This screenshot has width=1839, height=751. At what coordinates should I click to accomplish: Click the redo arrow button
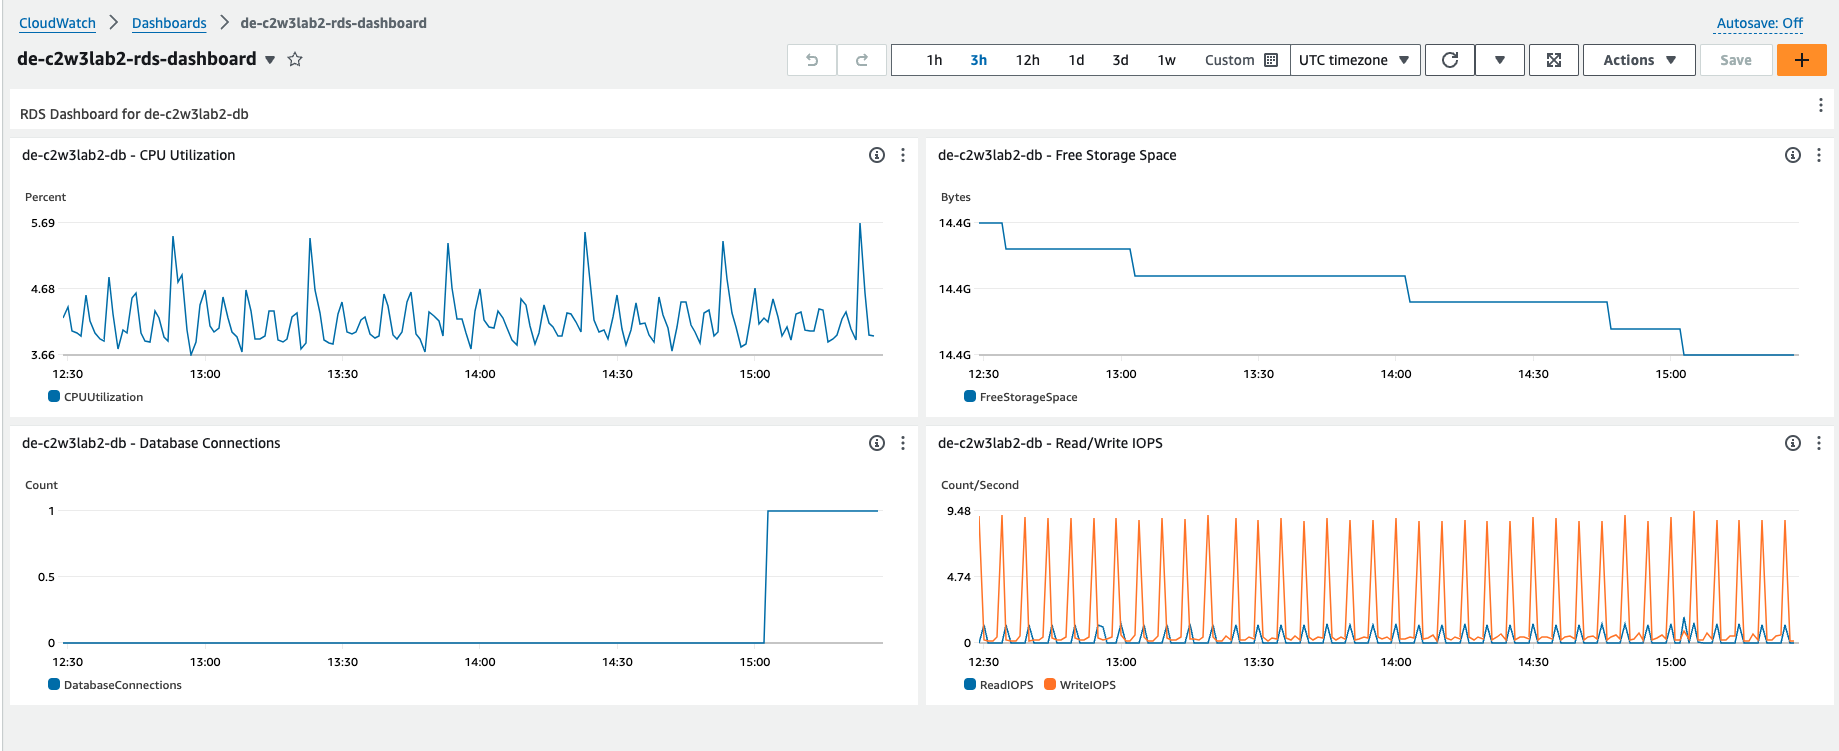(x=861, y=60)
